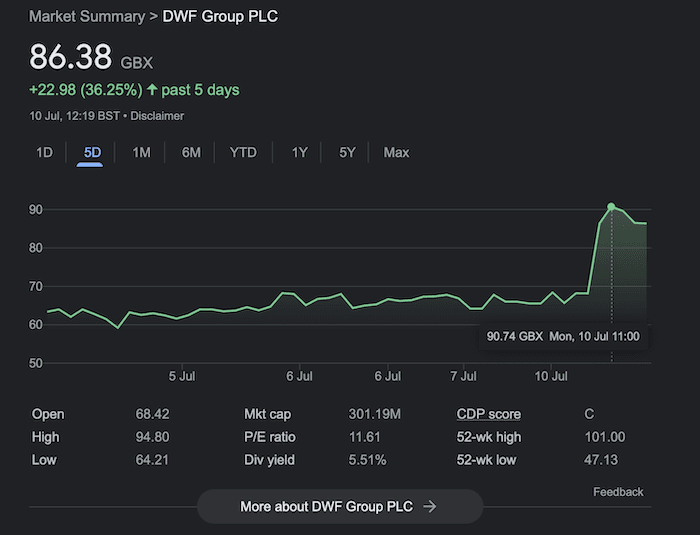Click the 52-wk low label
This screenshot has width=700, height=535.
tap(486, 460)
